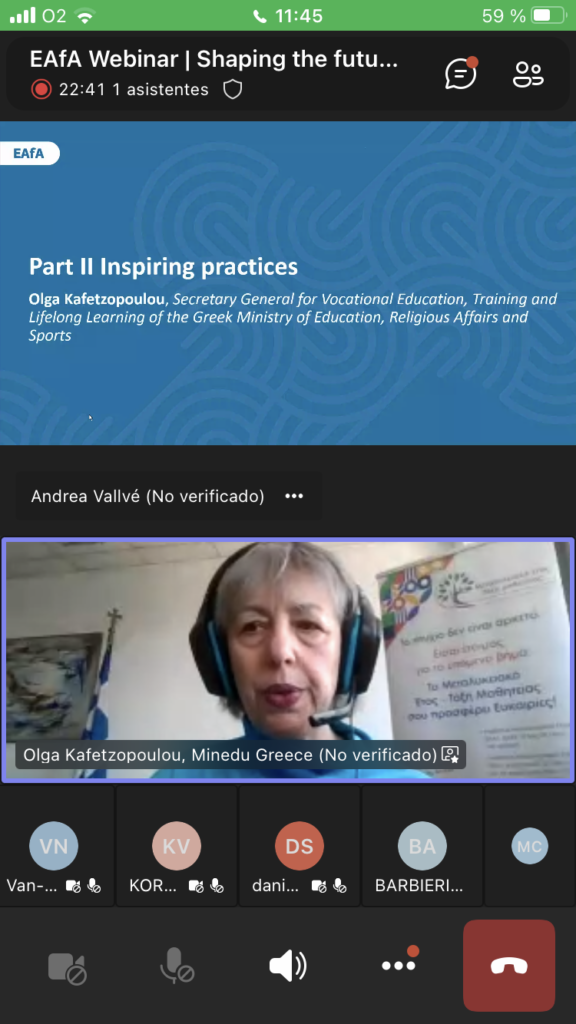Tap the BA Barbieri participant tile

tap(422, 846)
